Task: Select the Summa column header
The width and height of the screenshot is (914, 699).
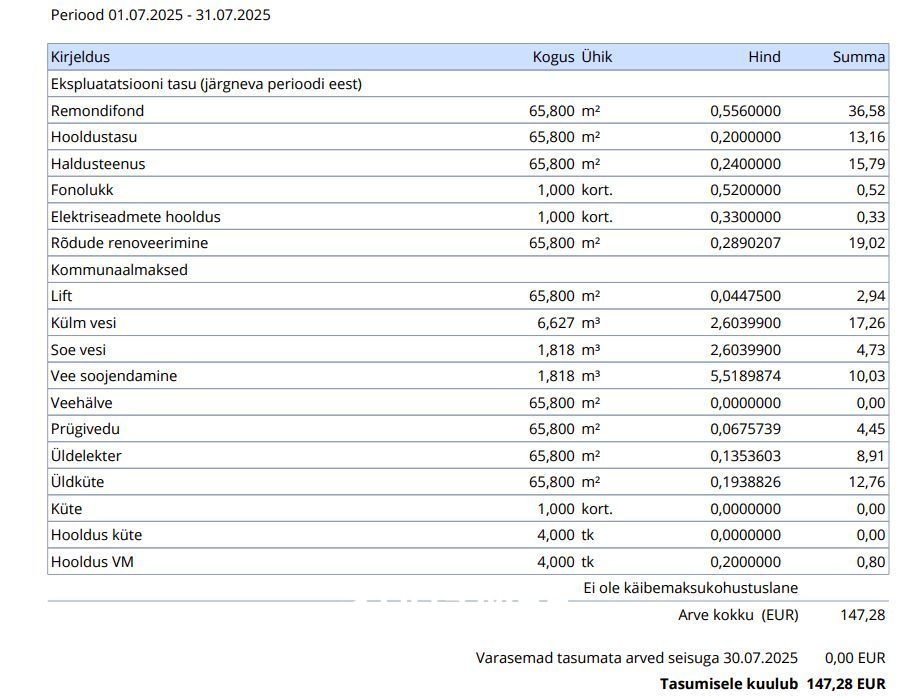Action: [x=858, y=57]
